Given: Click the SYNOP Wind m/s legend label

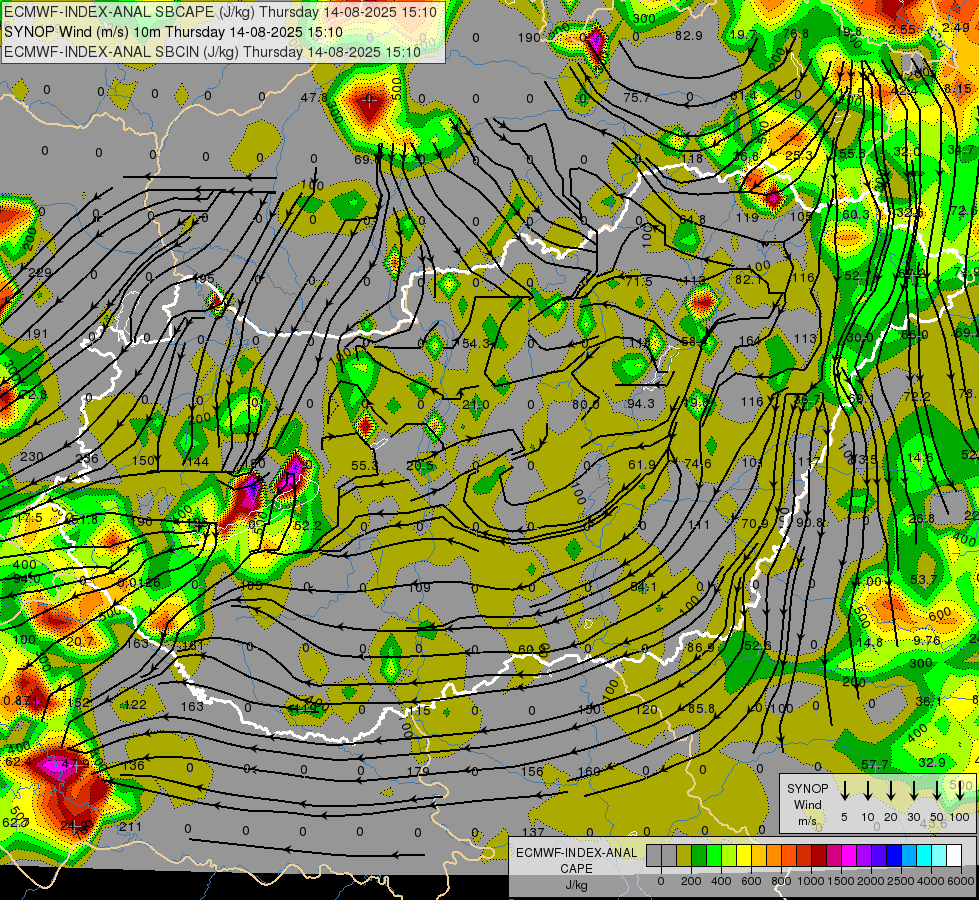Looking at the screenshot, I should click(807, 805).
